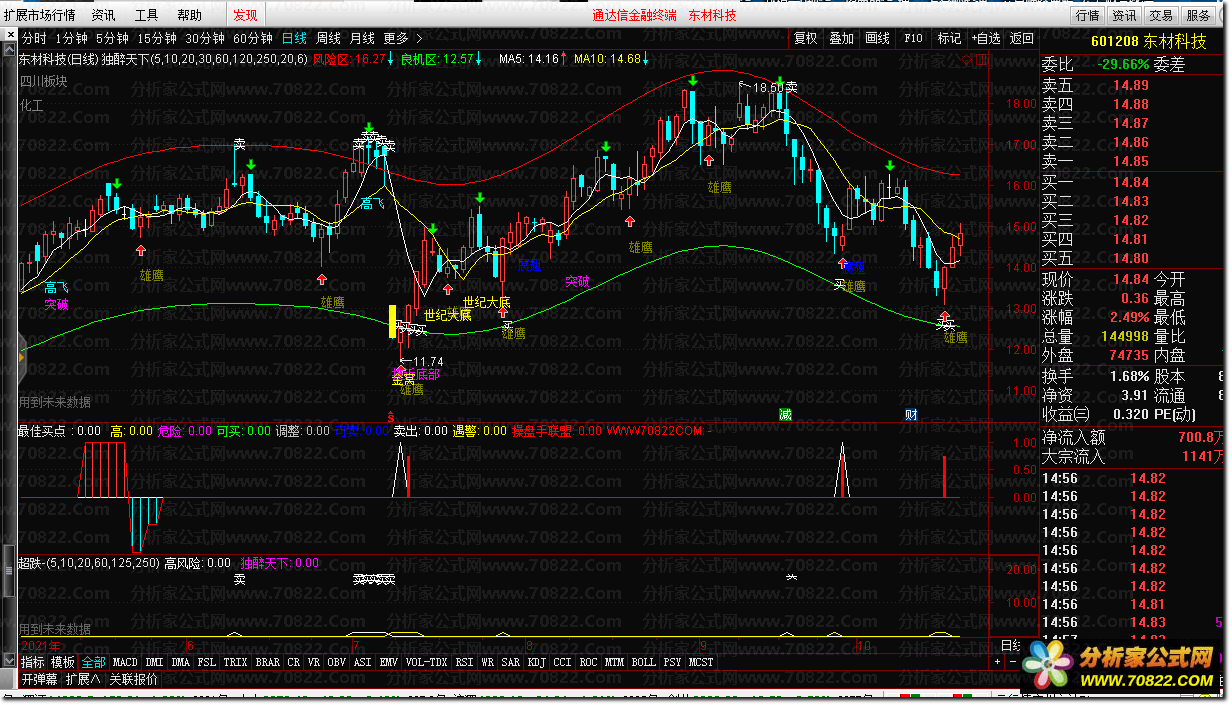Click the 交易 button at top right
Viewport: 1232px width, 705px height.
1160,15
